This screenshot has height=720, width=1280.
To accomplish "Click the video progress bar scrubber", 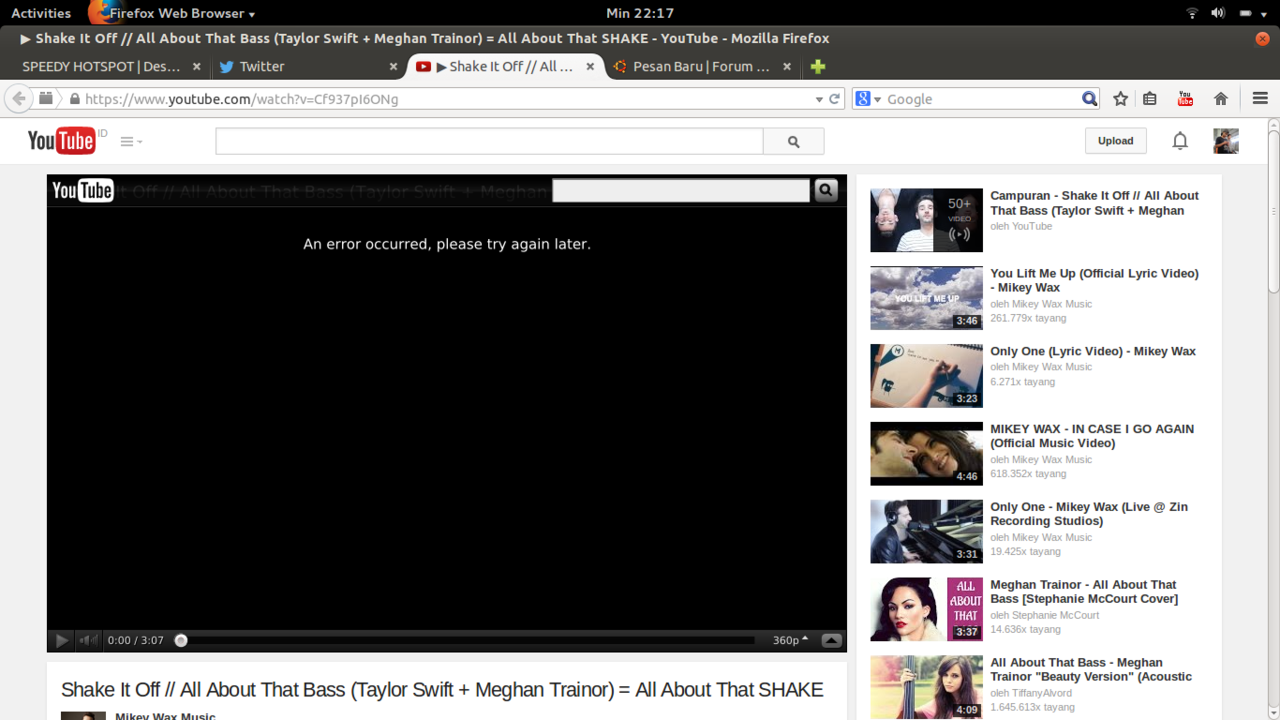I will [x=181, y=640].
